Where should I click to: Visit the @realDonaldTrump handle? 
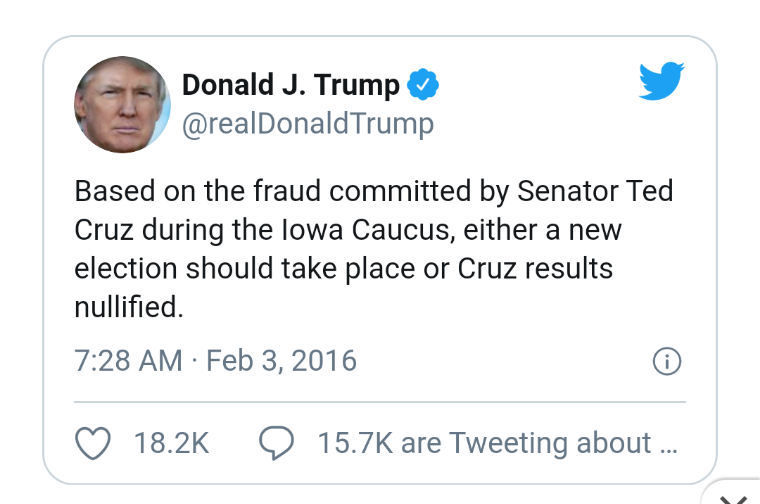coord(307,124)
